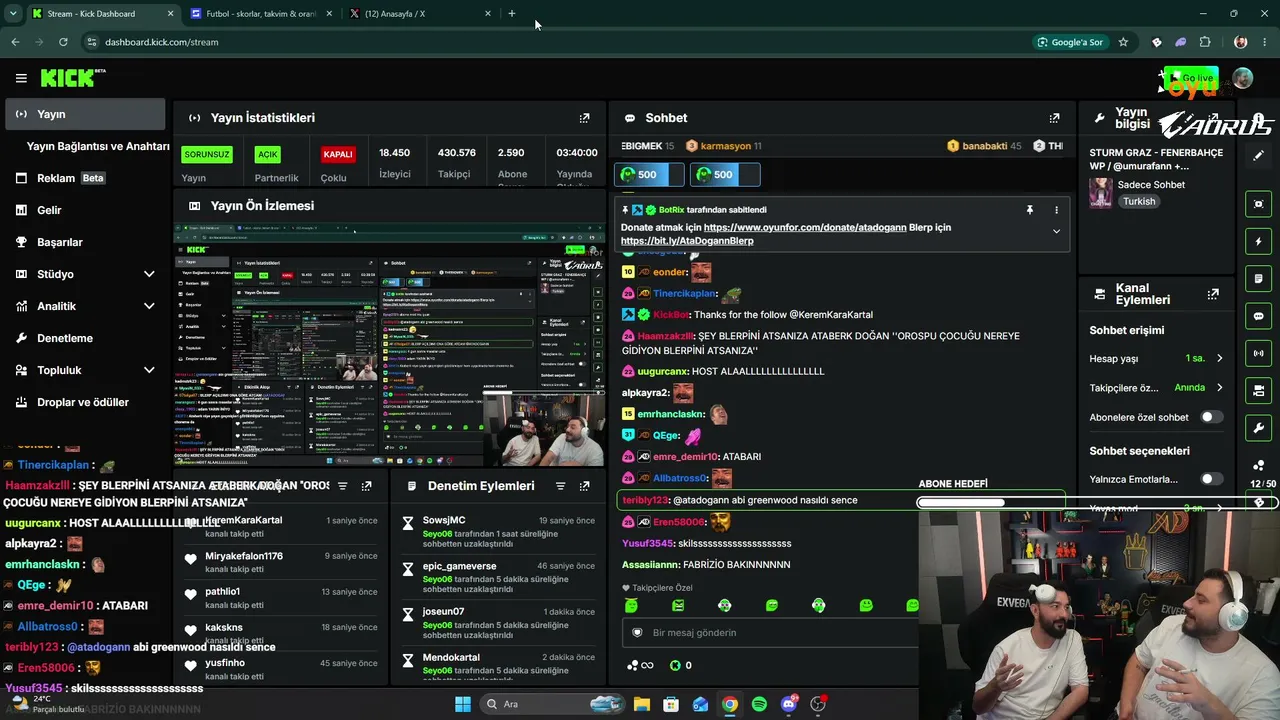The image size is (1280, 720).
Task: Pop out the Sohbet chat panel
Action: [1054, 118]
